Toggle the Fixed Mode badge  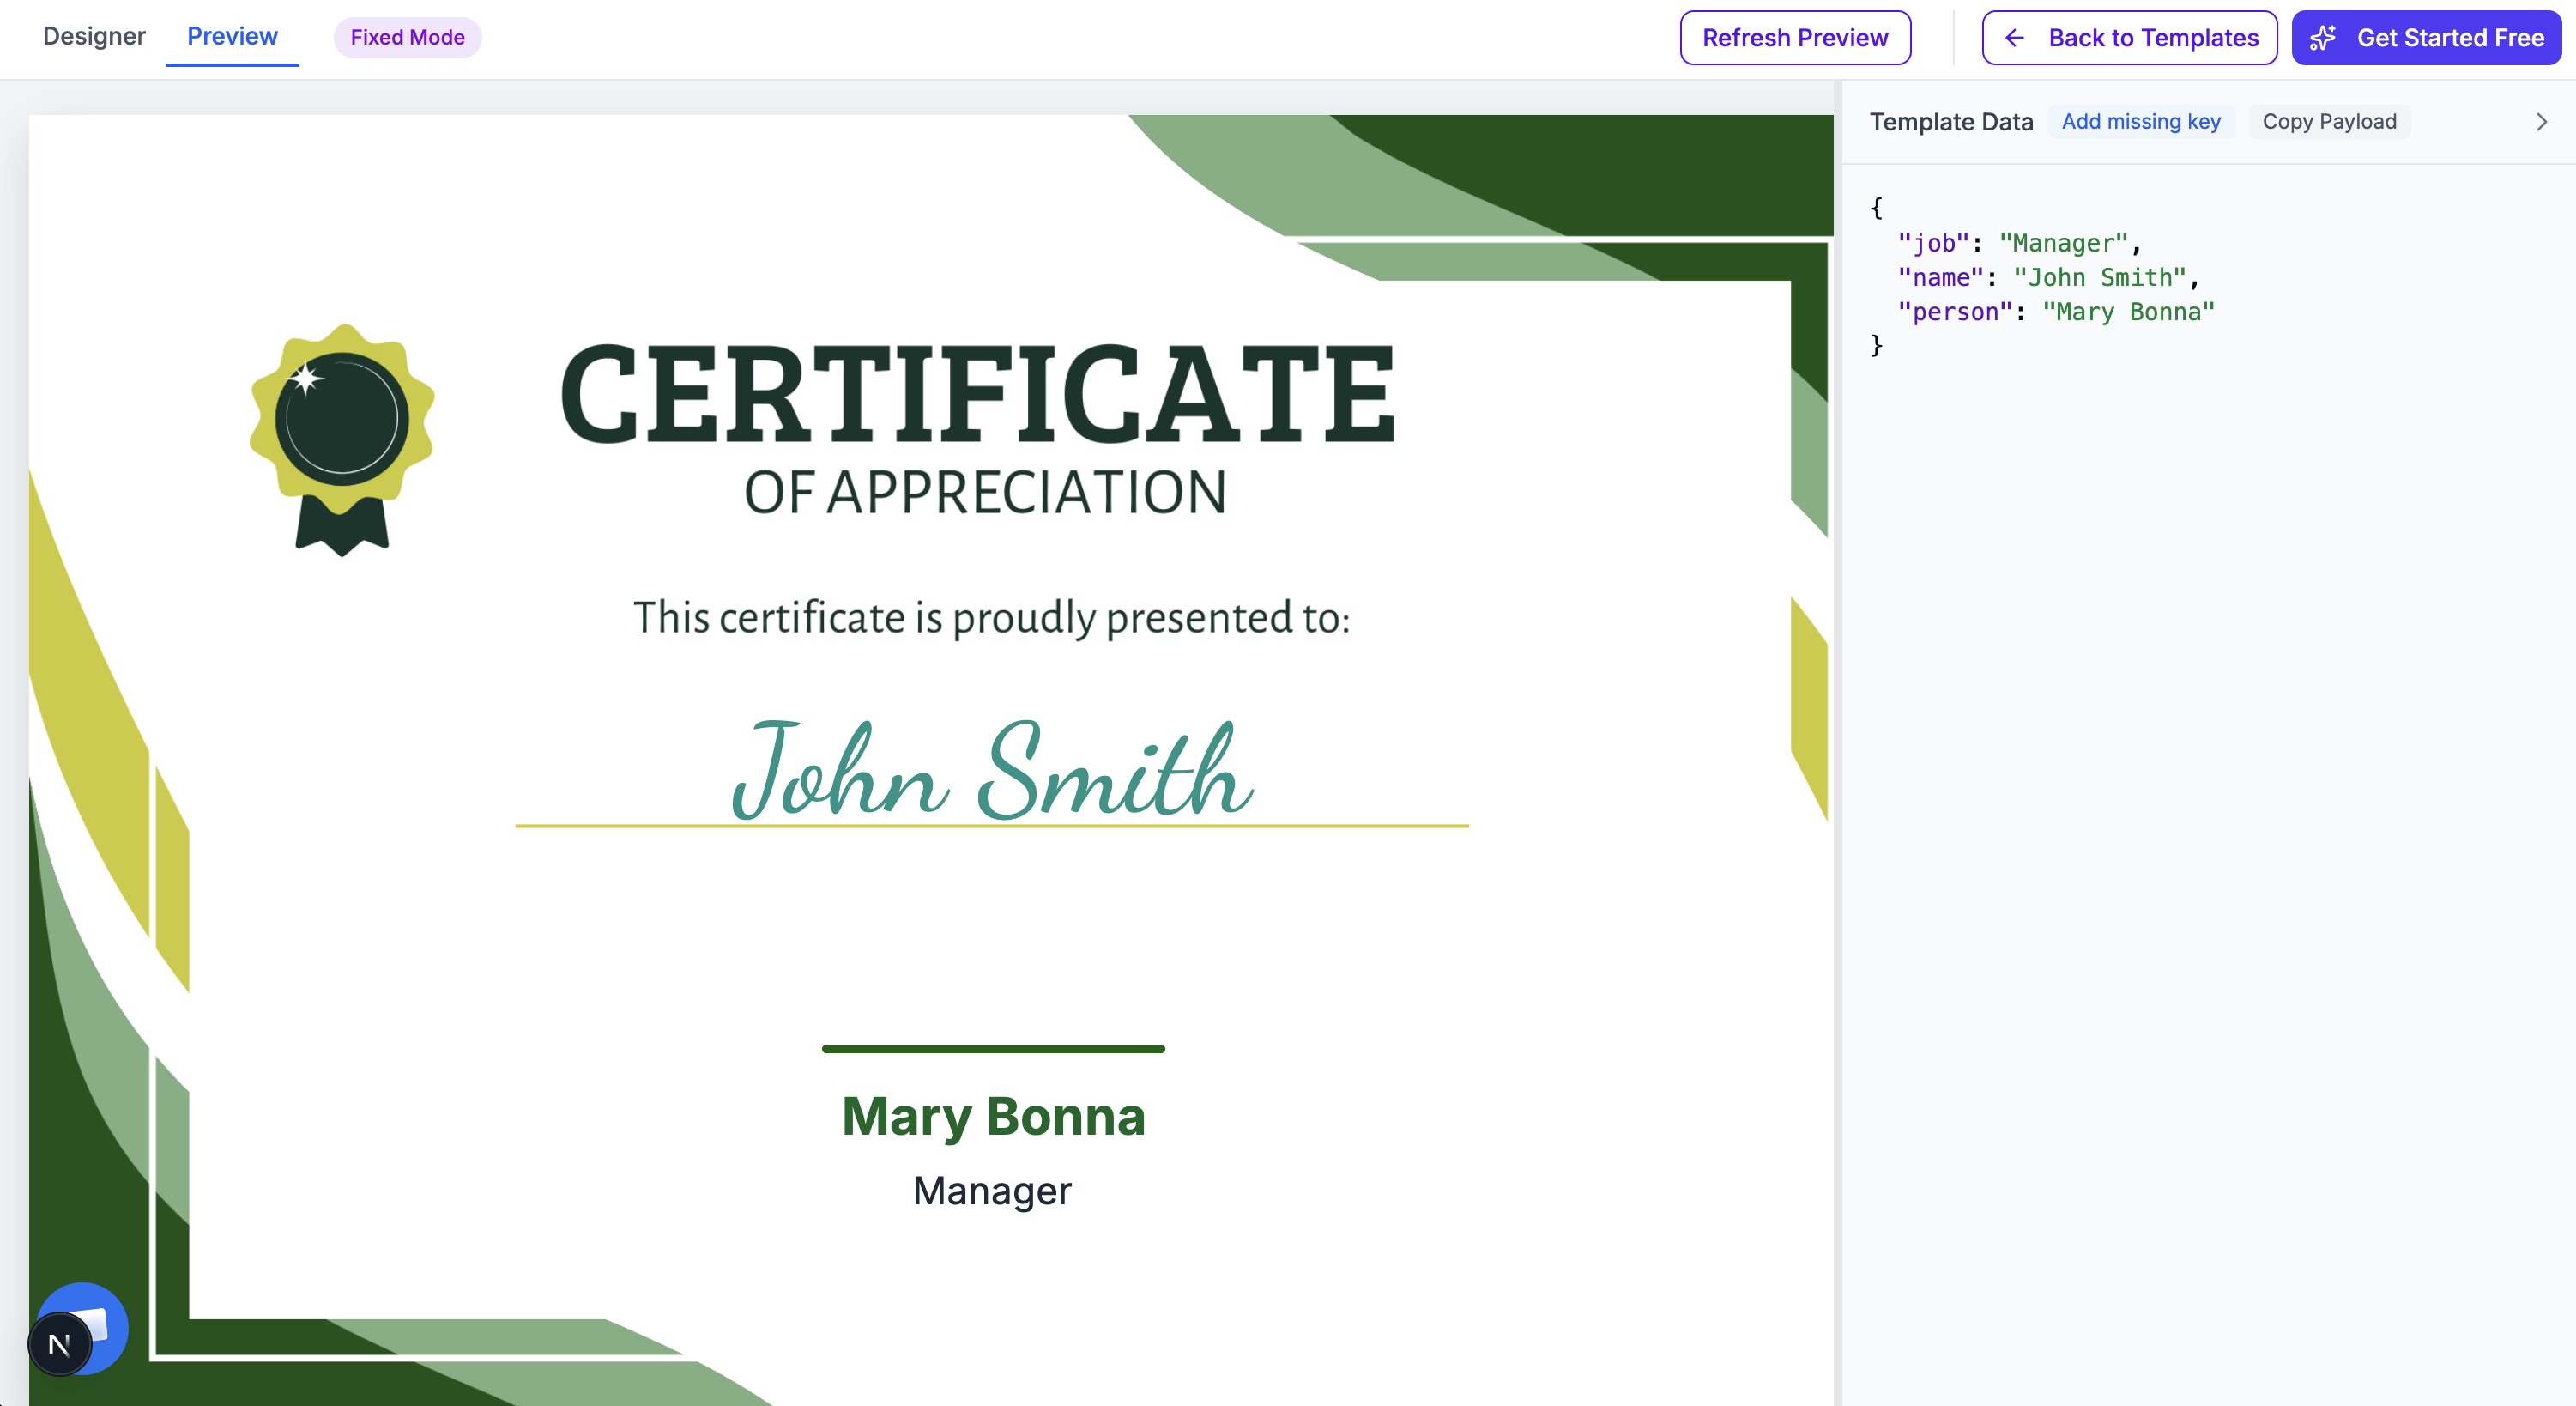(406, 37)
